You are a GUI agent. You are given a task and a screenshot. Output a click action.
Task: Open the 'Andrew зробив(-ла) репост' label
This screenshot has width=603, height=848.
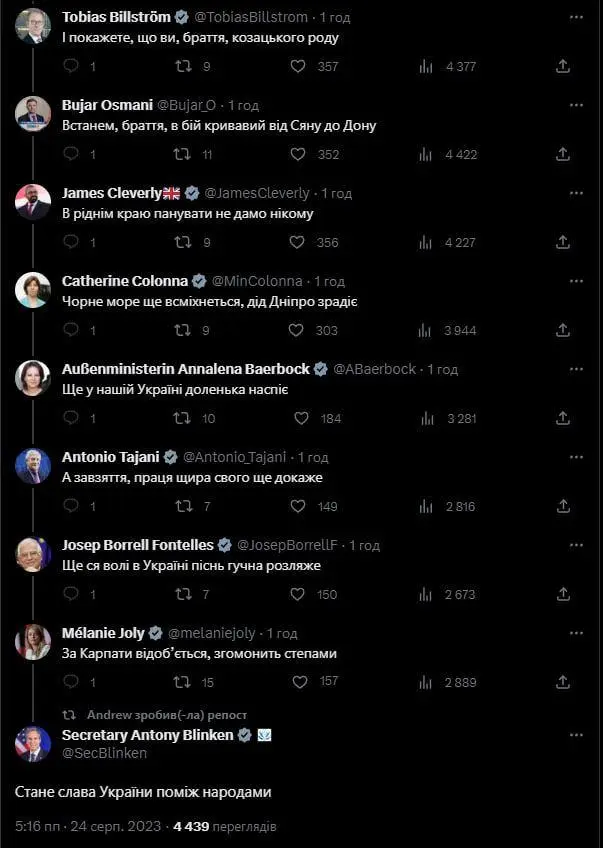166,715
